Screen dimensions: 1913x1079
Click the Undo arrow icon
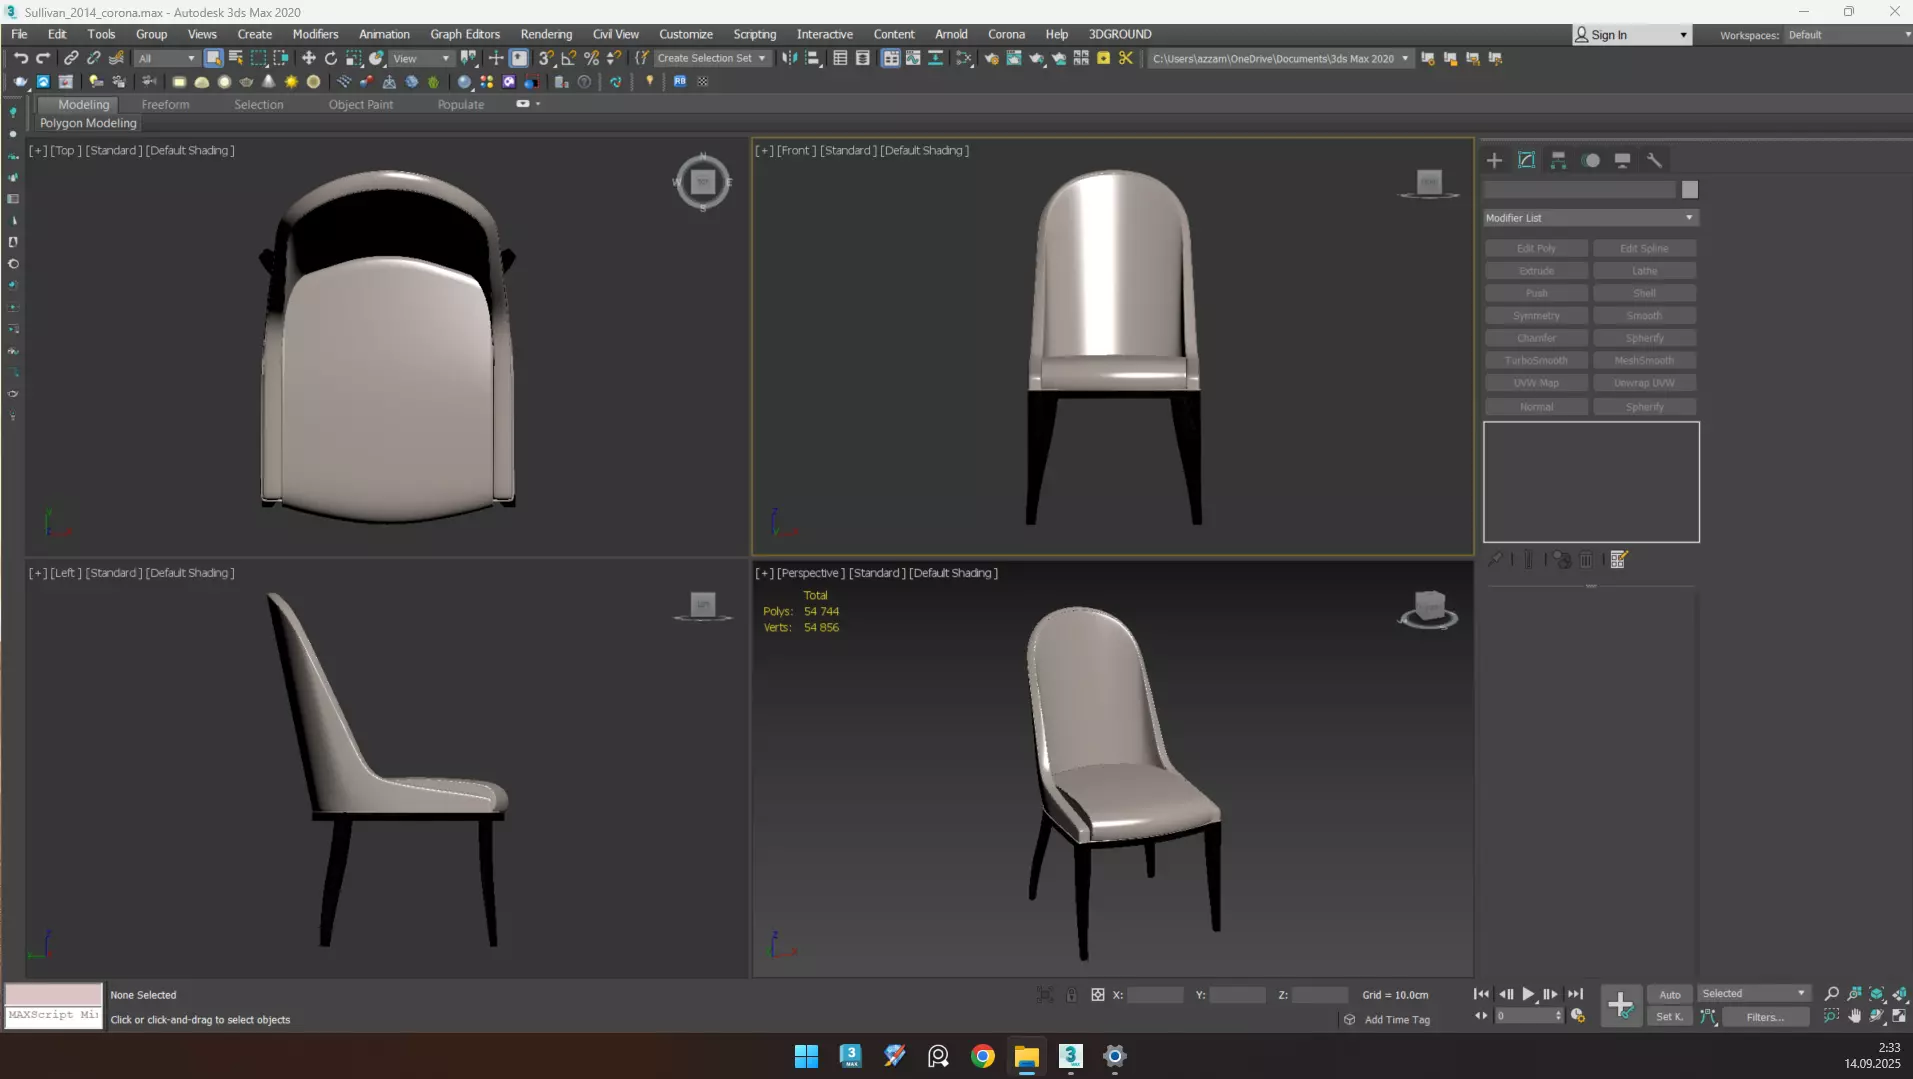pos(20,58)
